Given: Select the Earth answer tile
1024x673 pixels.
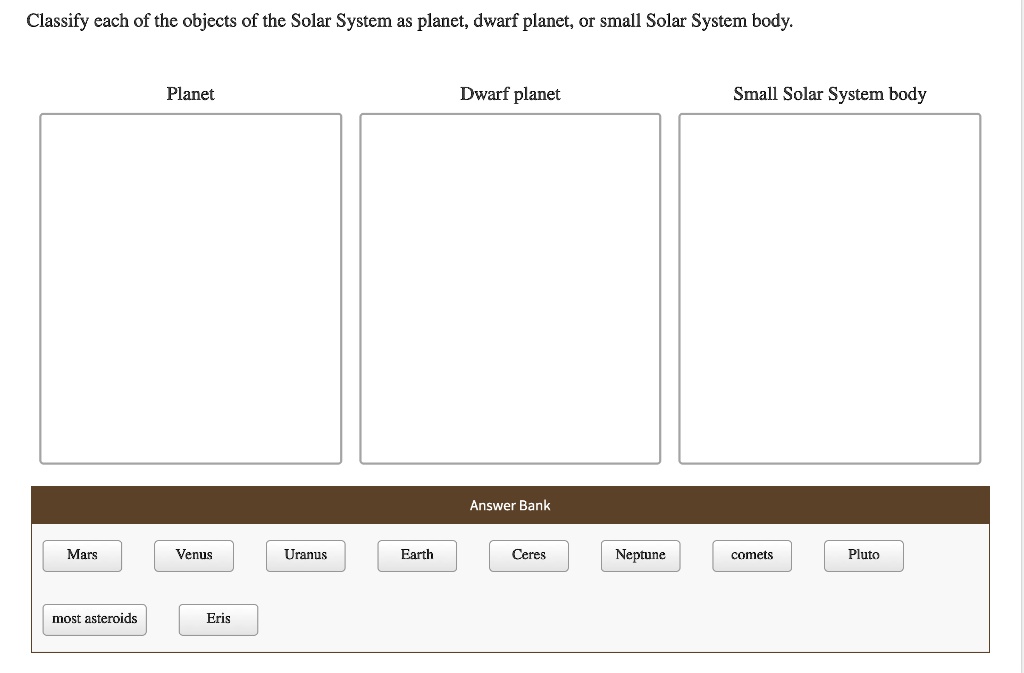Looking at the screenshot, I should (417, 555).
